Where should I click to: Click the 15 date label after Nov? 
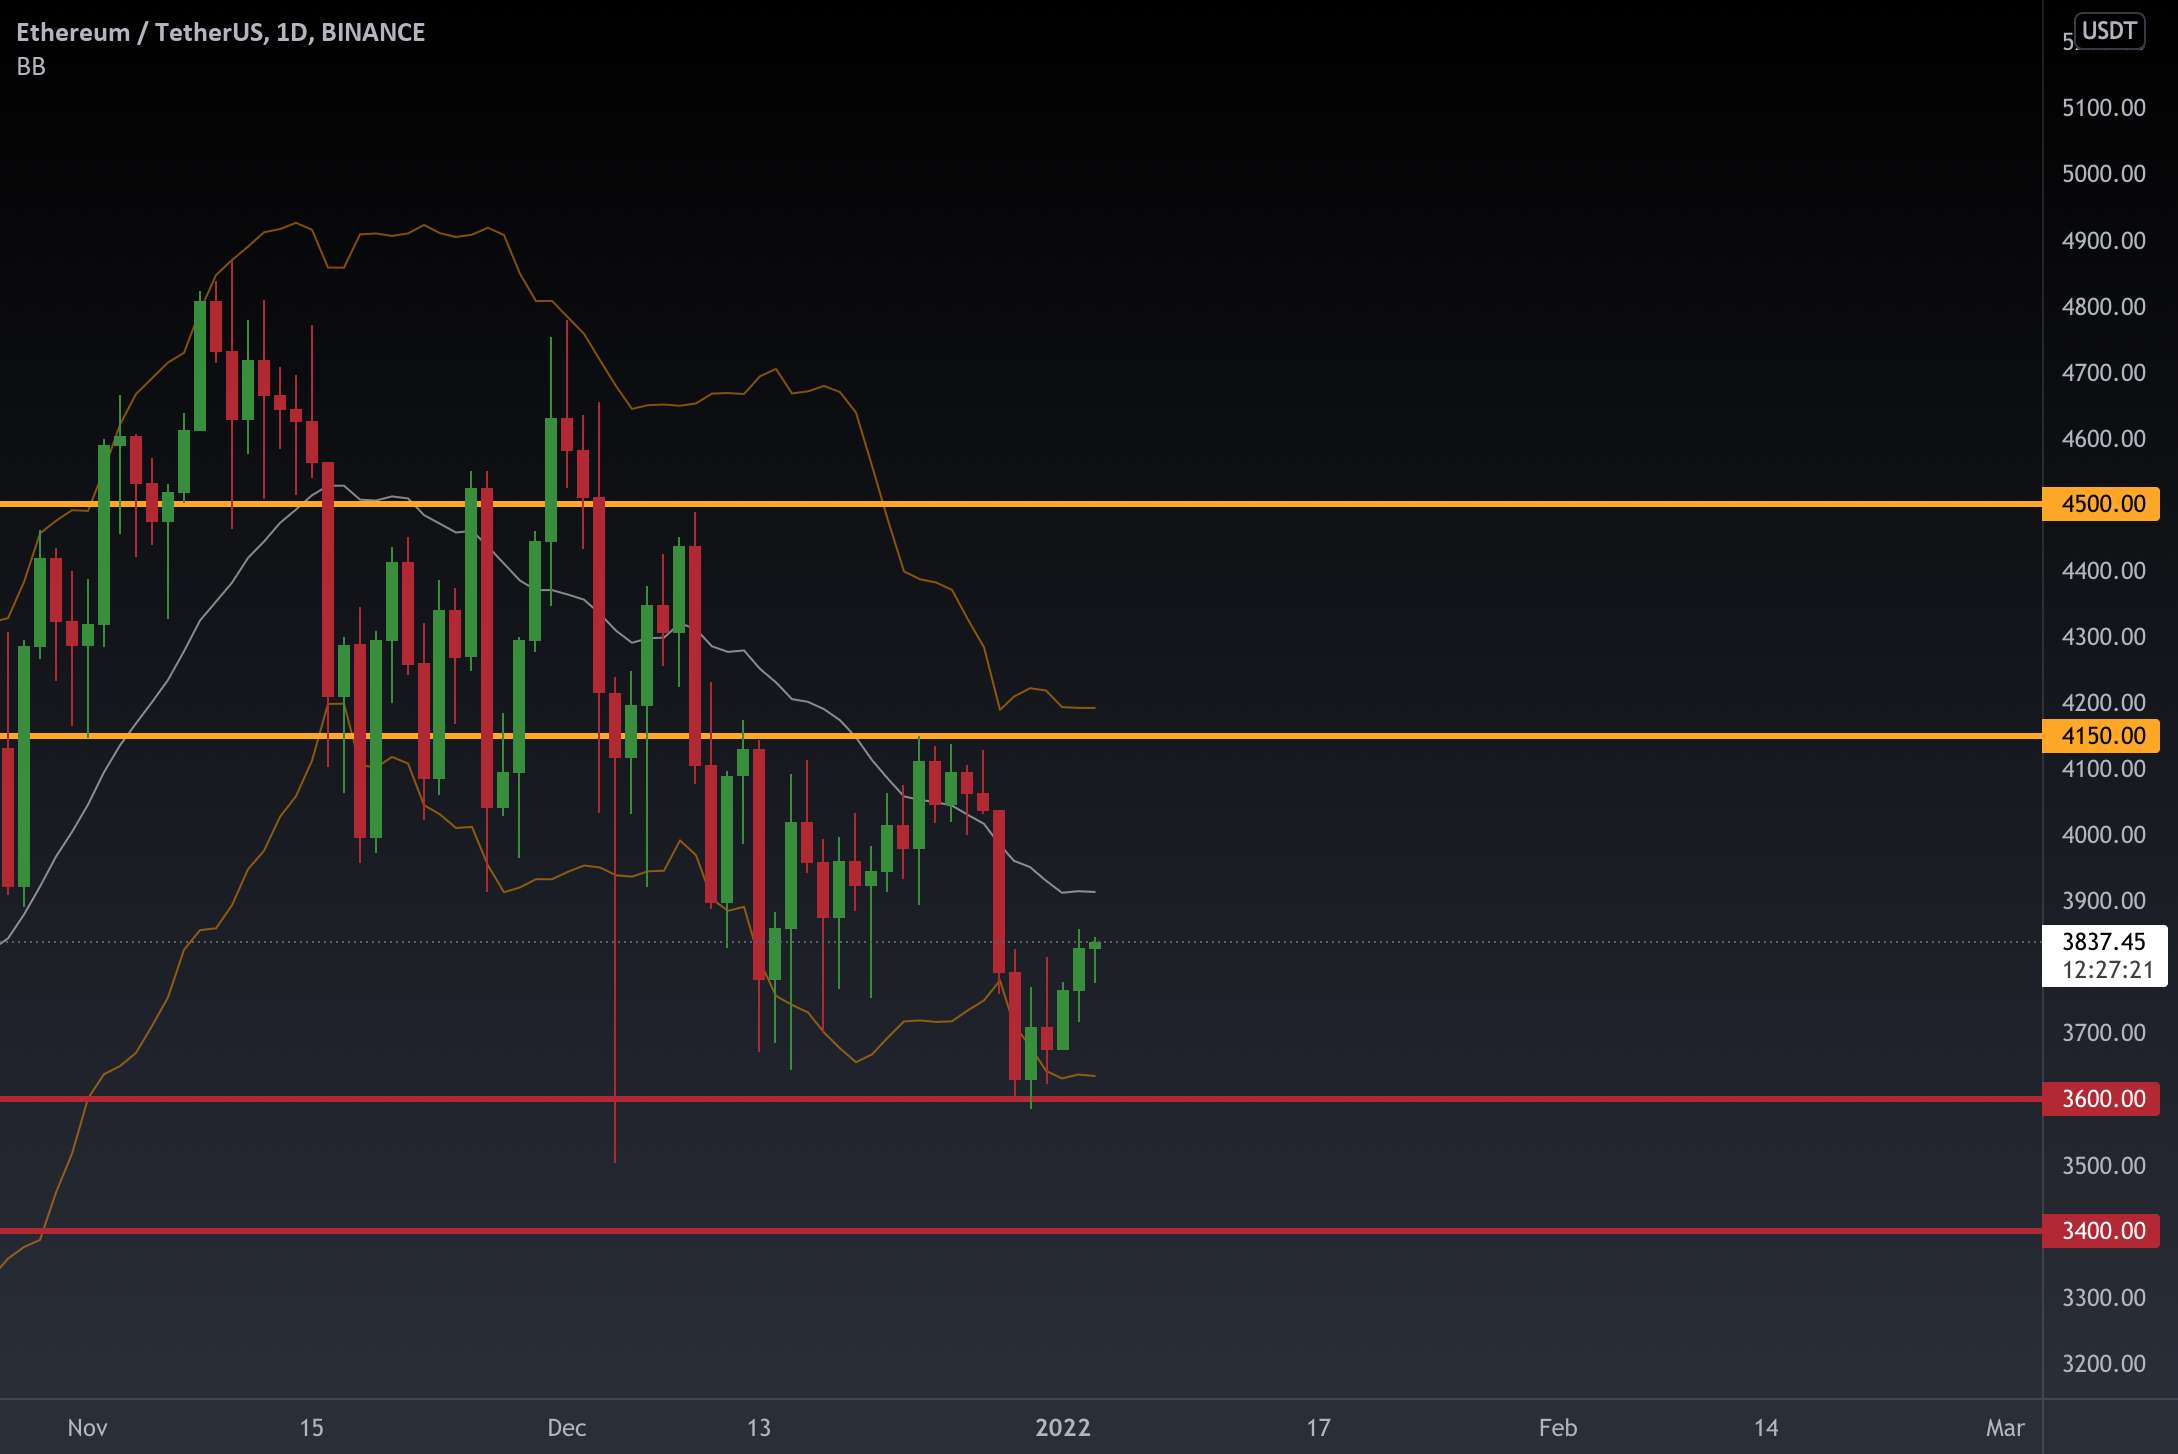[311, 1428]
